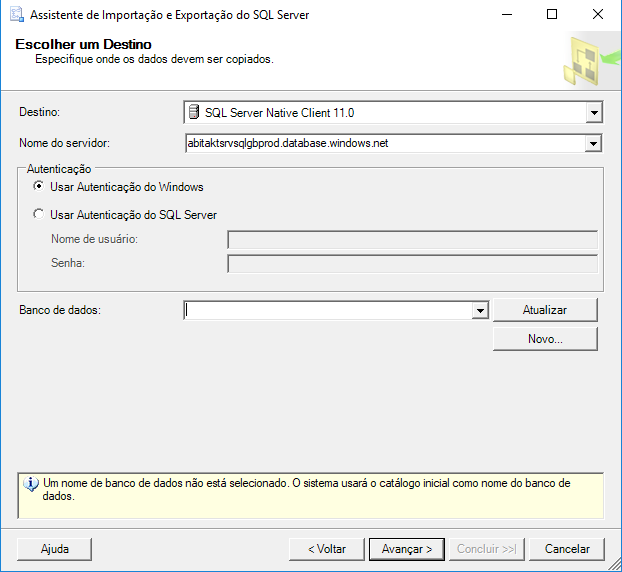Maximize the wizard window

[552, 15]
